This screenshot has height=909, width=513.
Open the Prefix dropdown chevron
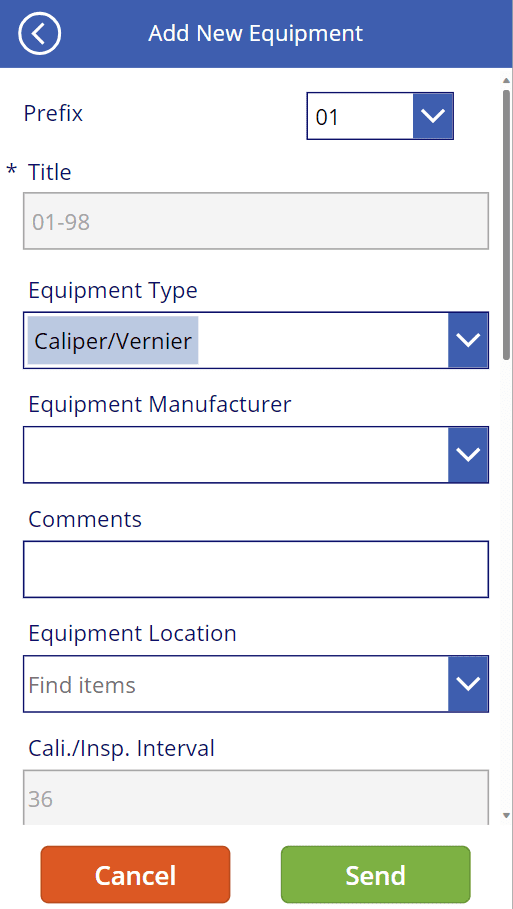point(432,116)
